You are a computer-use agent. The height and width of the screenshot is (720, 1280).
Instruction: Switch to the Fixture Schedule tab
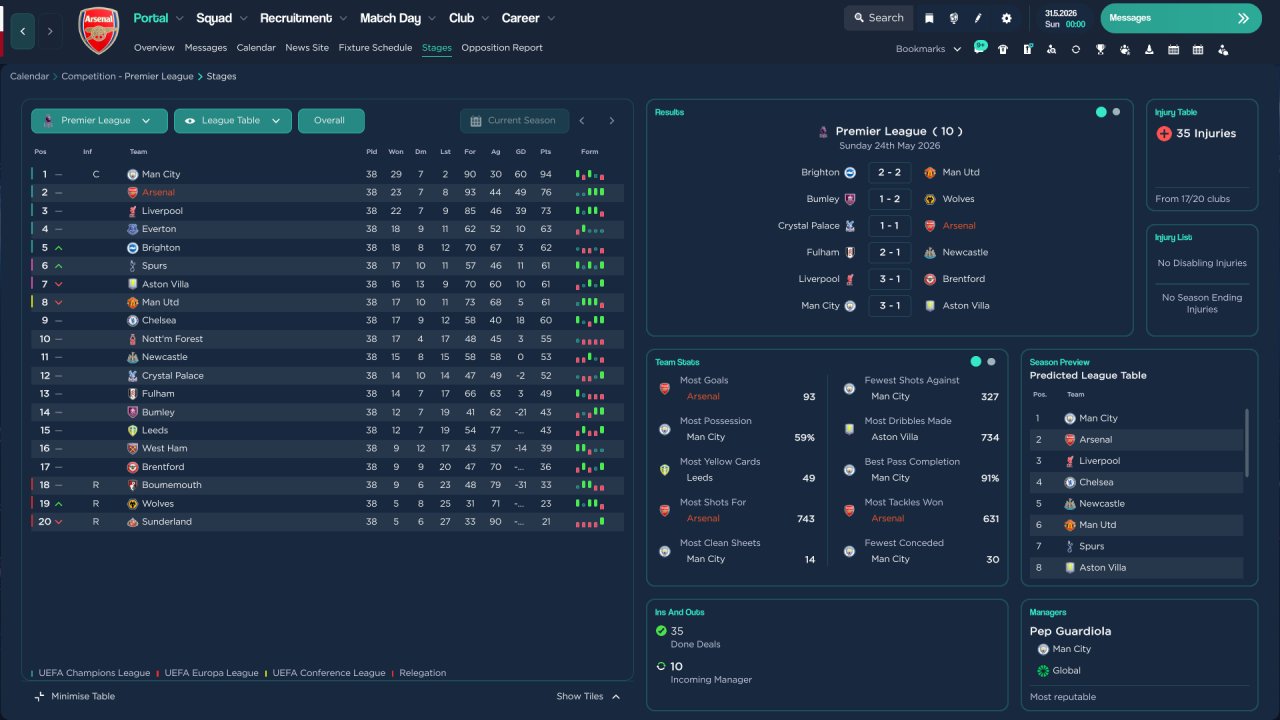pyautogui.click(x=375, y=48)
